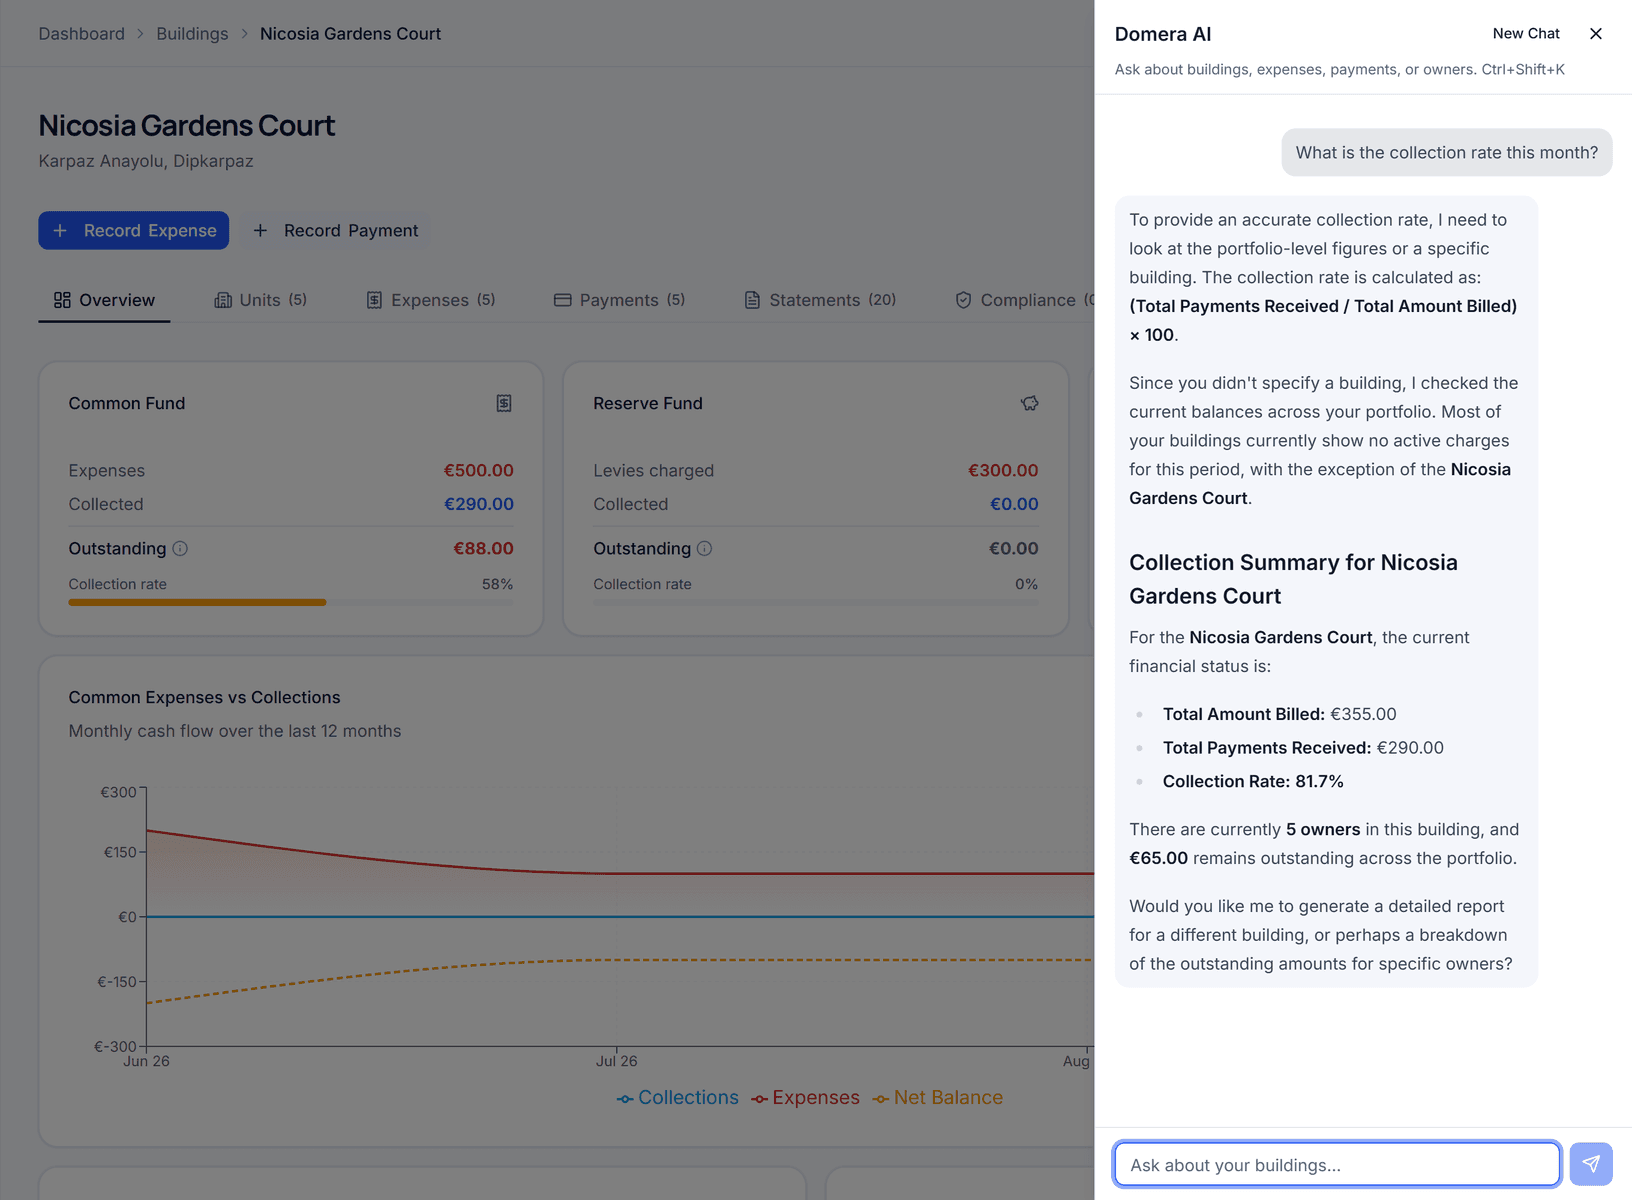Click the chevron separator after Buildings breadcrumb
1632x1200 pixels.
(x=244, y=34)
